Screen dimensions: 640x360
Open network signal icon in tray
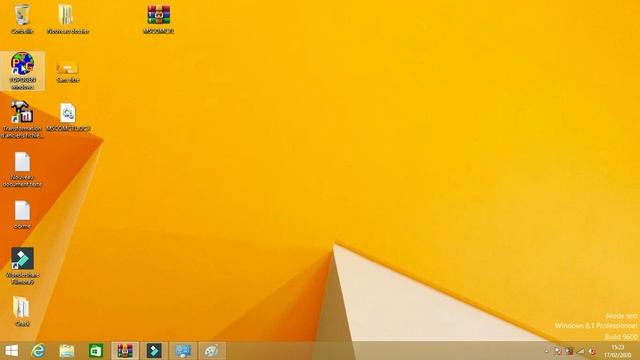(580, 351)
